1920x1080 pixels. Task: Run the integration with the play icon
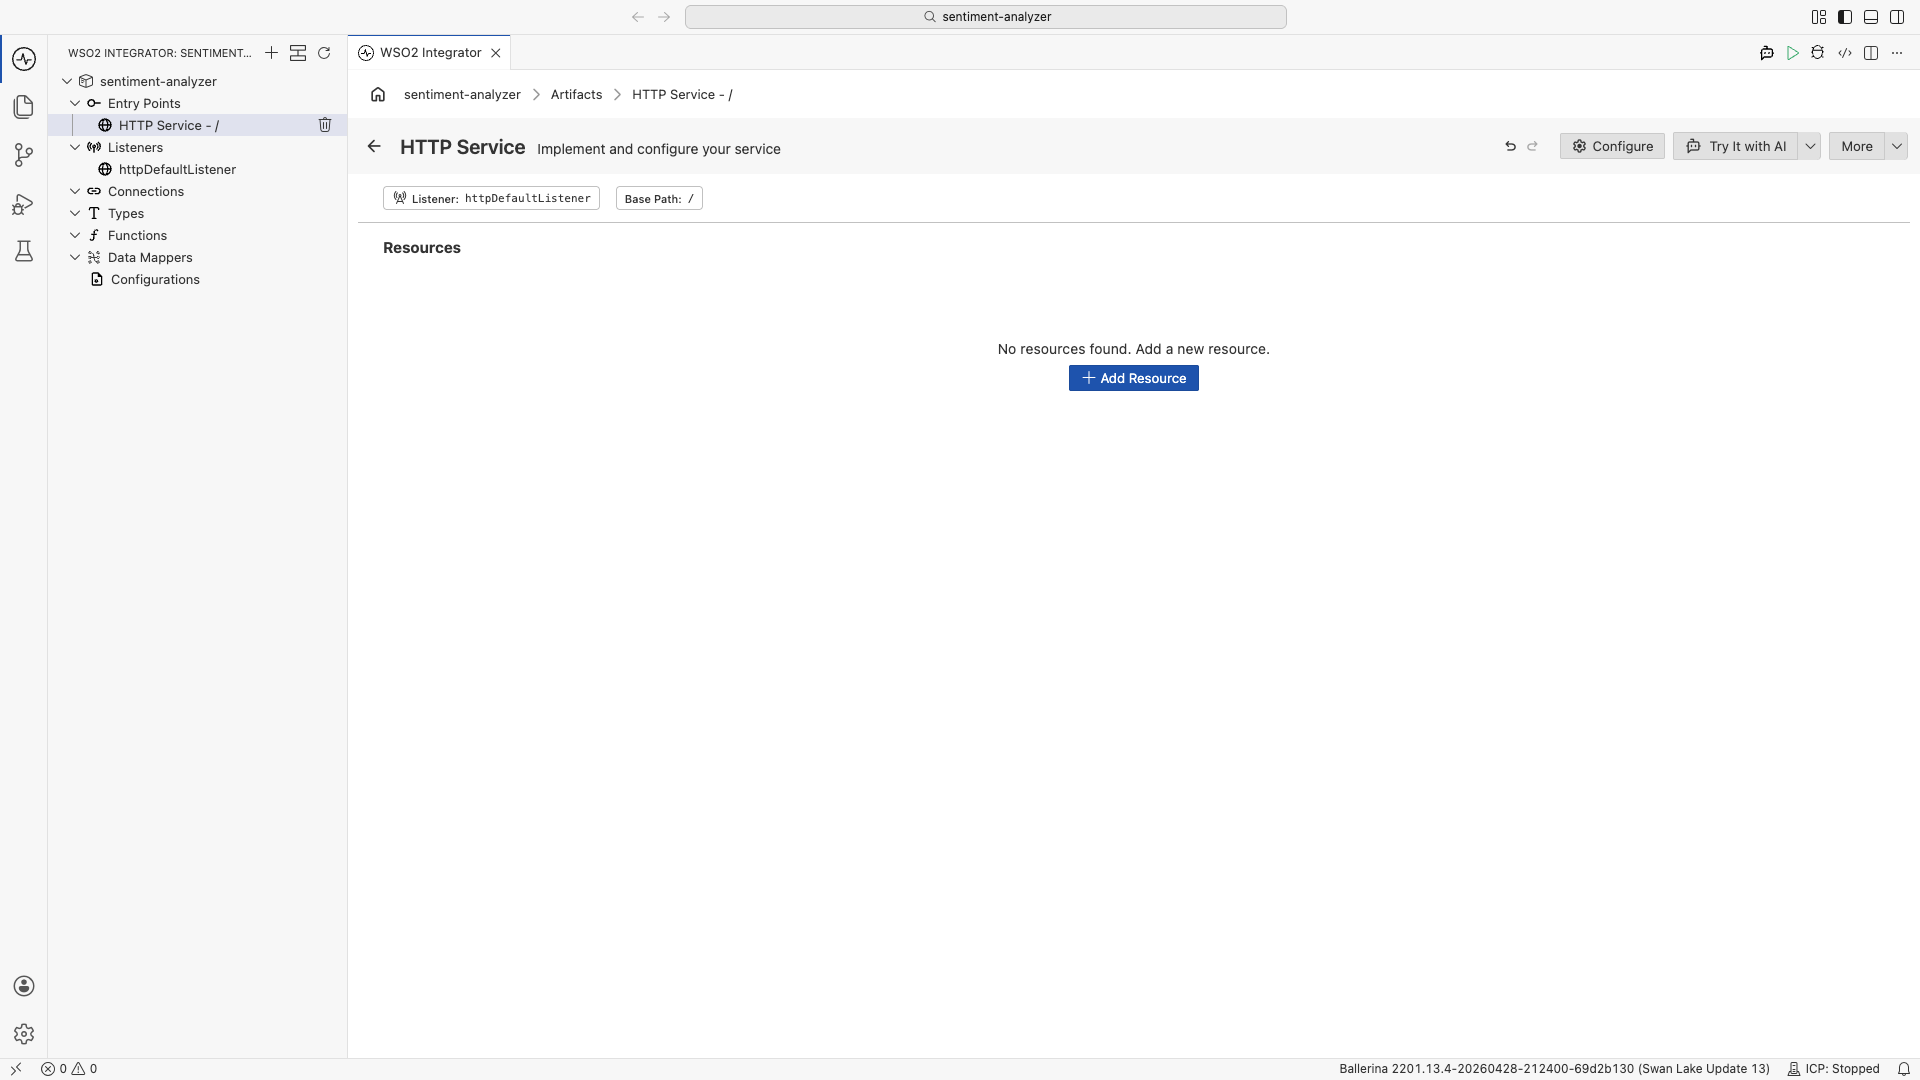point(1793,53)
